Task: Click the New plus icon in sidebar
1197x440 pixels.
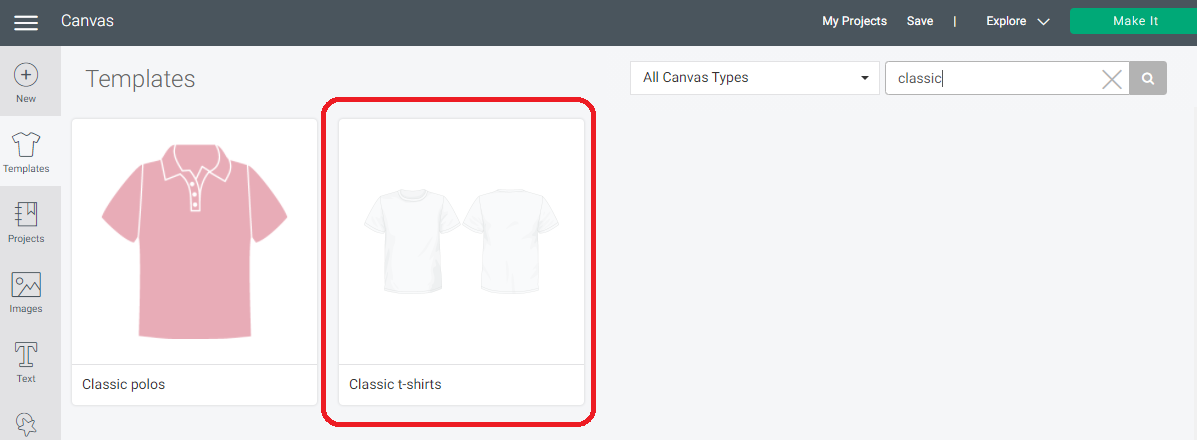Action: [x=26, y=75]
